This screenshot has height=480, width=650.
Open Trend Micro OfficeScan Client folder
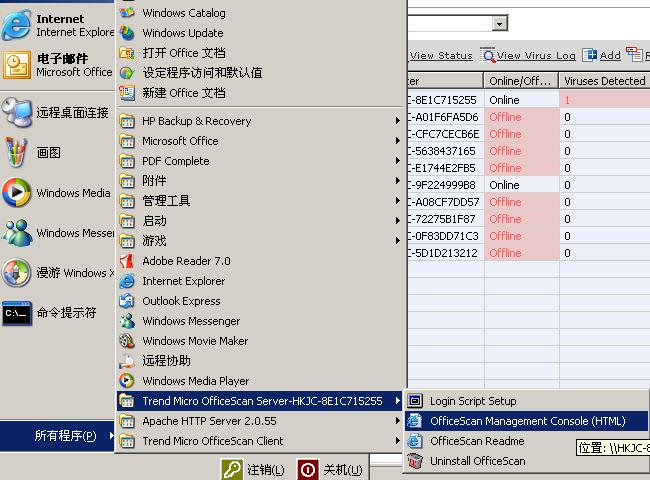tap(260, 441)
